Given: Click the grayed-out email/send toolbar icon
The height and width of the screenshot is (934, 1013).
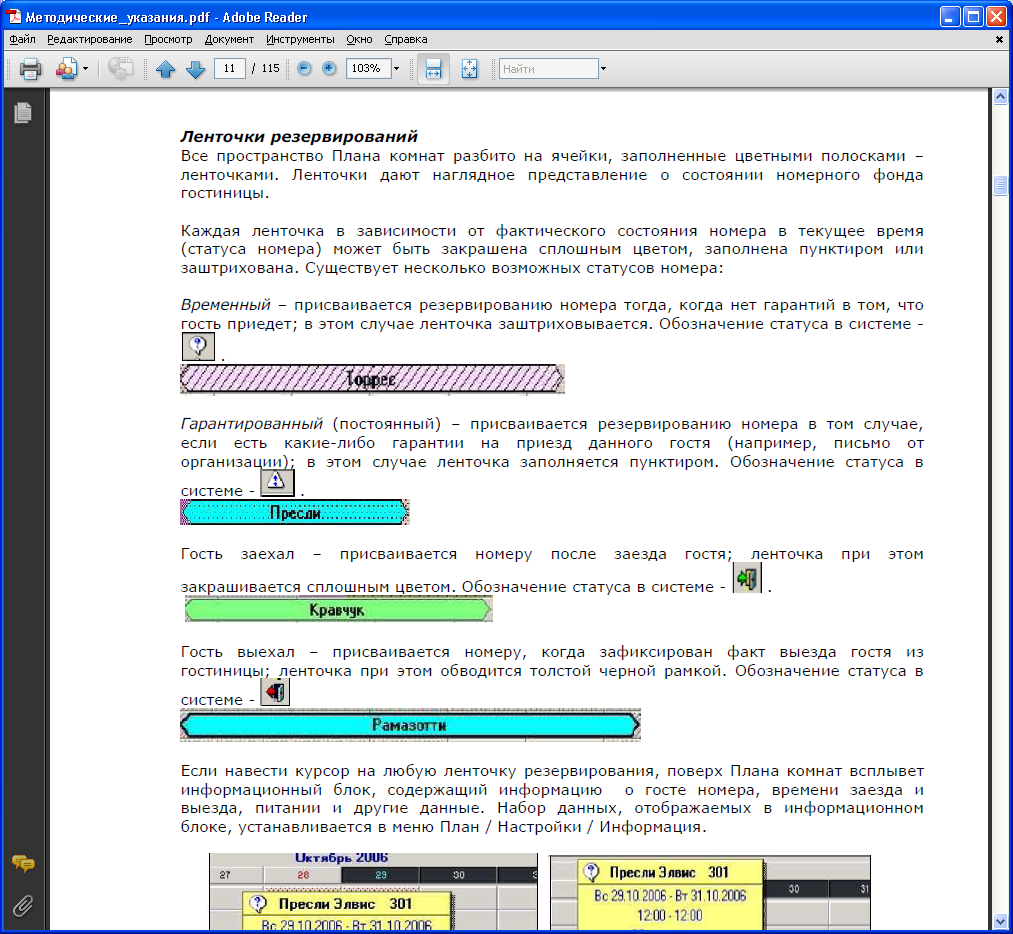Looking at the screenshot, I should click(x=120, y=68).
